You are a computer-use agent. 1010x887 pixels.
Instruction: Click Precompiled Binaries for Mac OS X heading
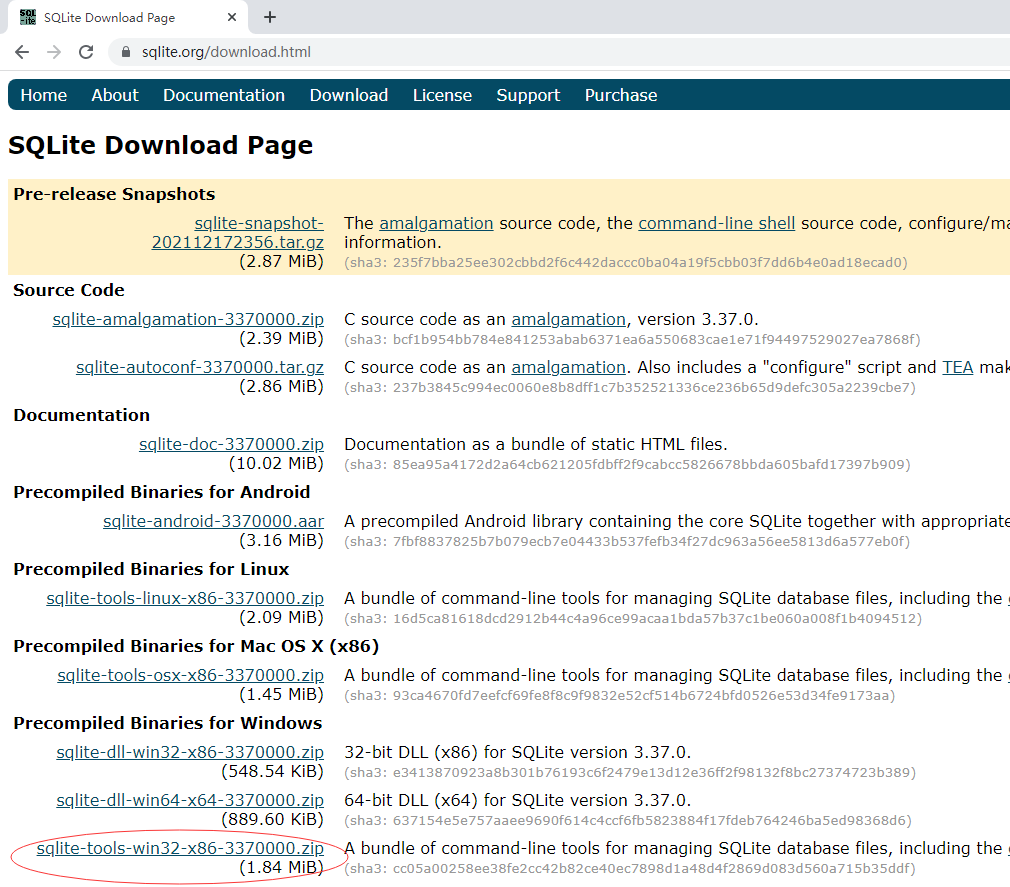[196, 646]
